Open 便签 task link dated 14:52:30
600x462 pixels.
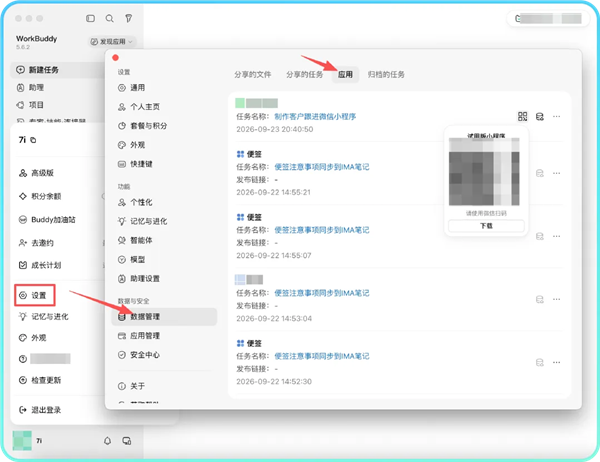pyautogui.click(x=322, y=357)
